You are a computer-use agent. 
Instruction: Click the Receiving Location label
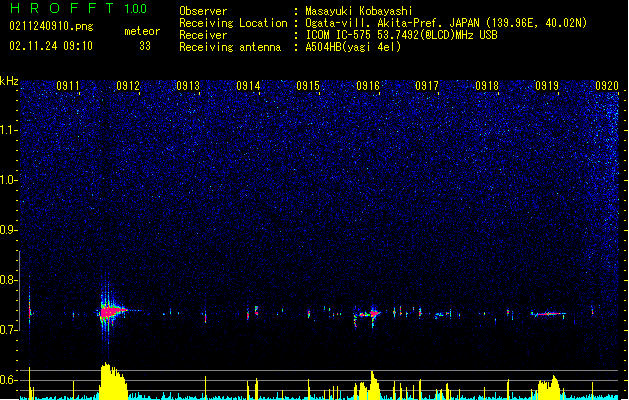(233, 23)
